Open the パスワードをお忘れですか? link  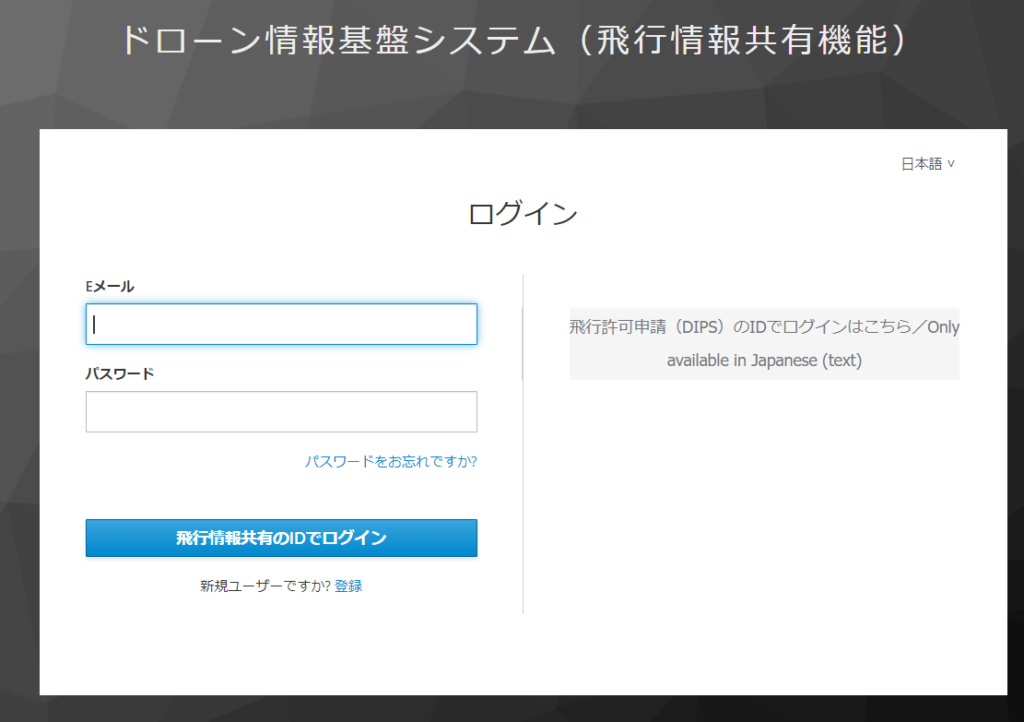coord(390,462)
